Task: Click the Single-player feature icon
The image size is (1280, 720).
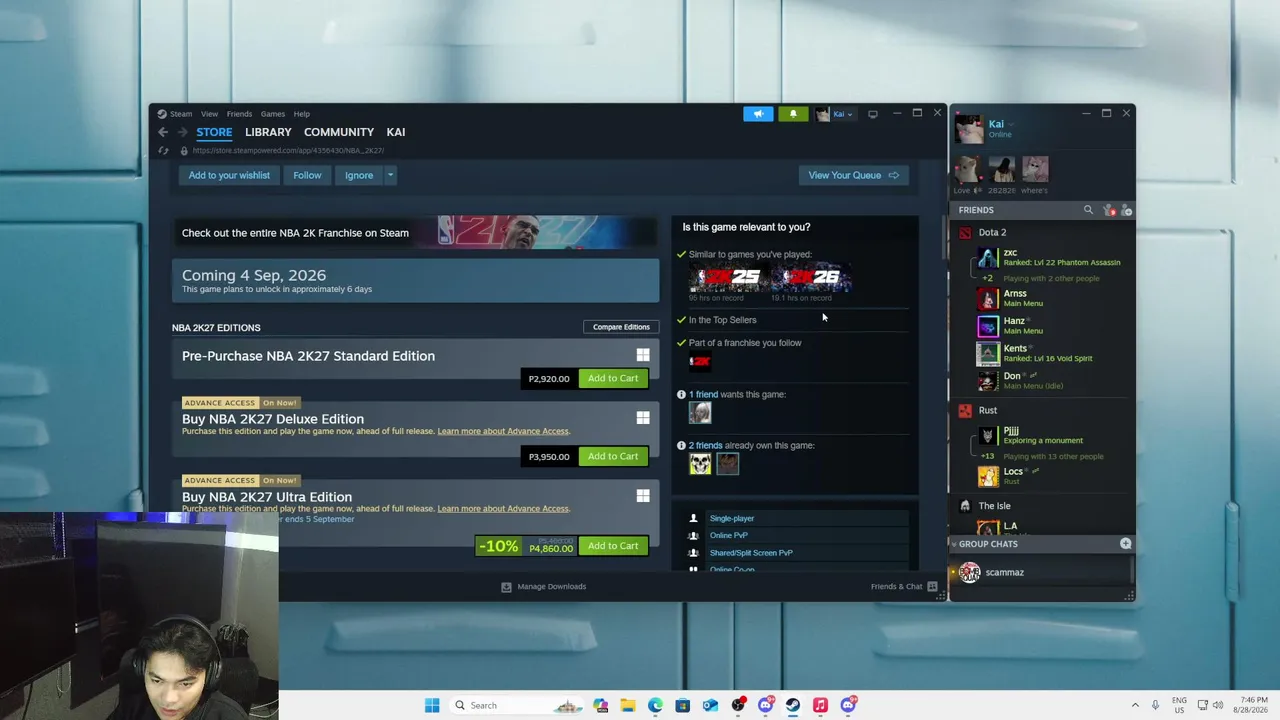Action: (693, 518)
